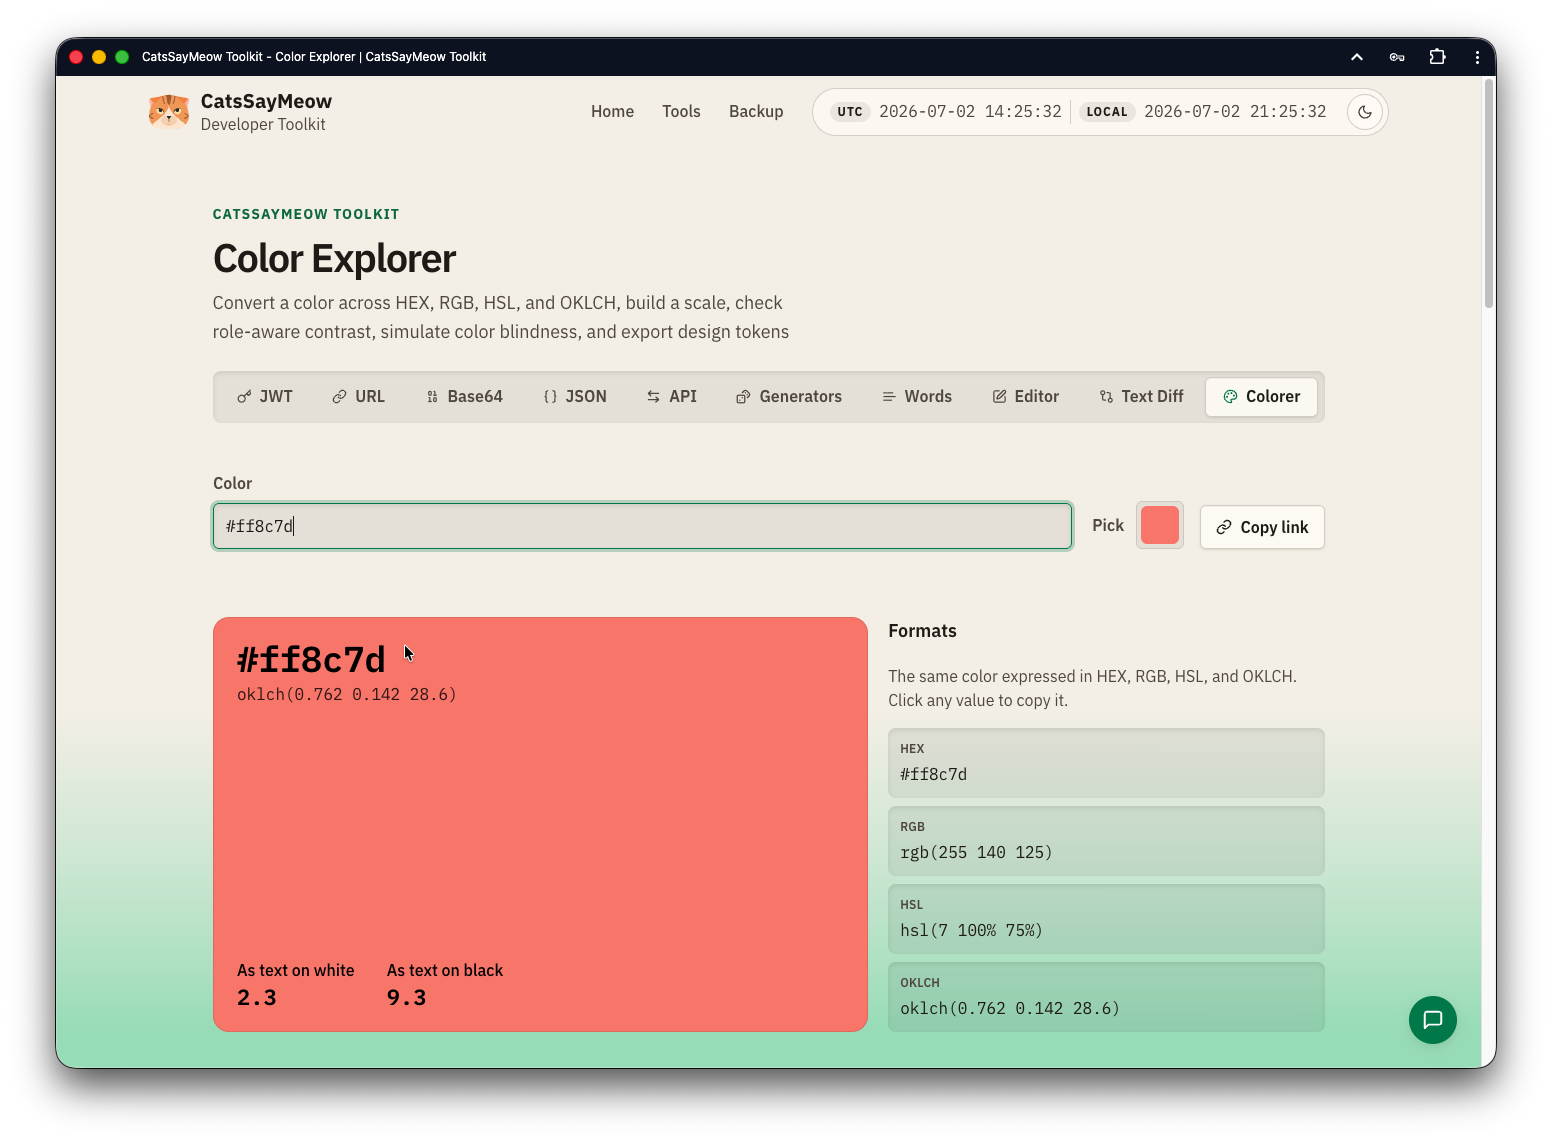
Task: Open the Tools navigation link
Action: tap(681, 112)
